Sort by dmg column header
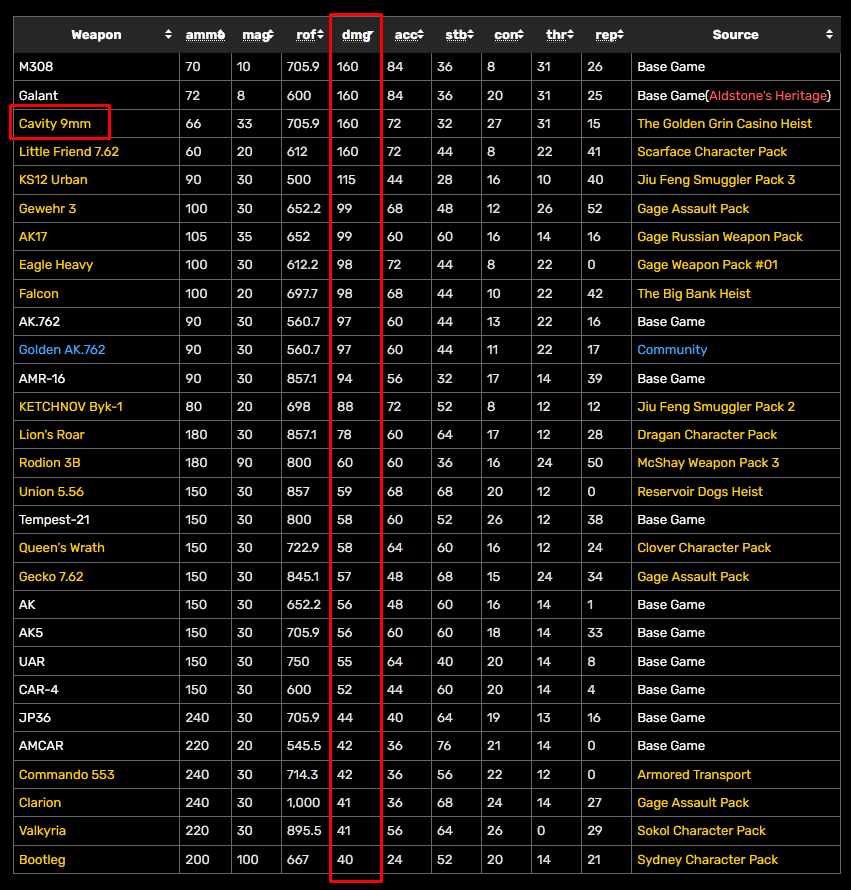The width and height of the screenshot is (851, 890). (x=356, y=35)
